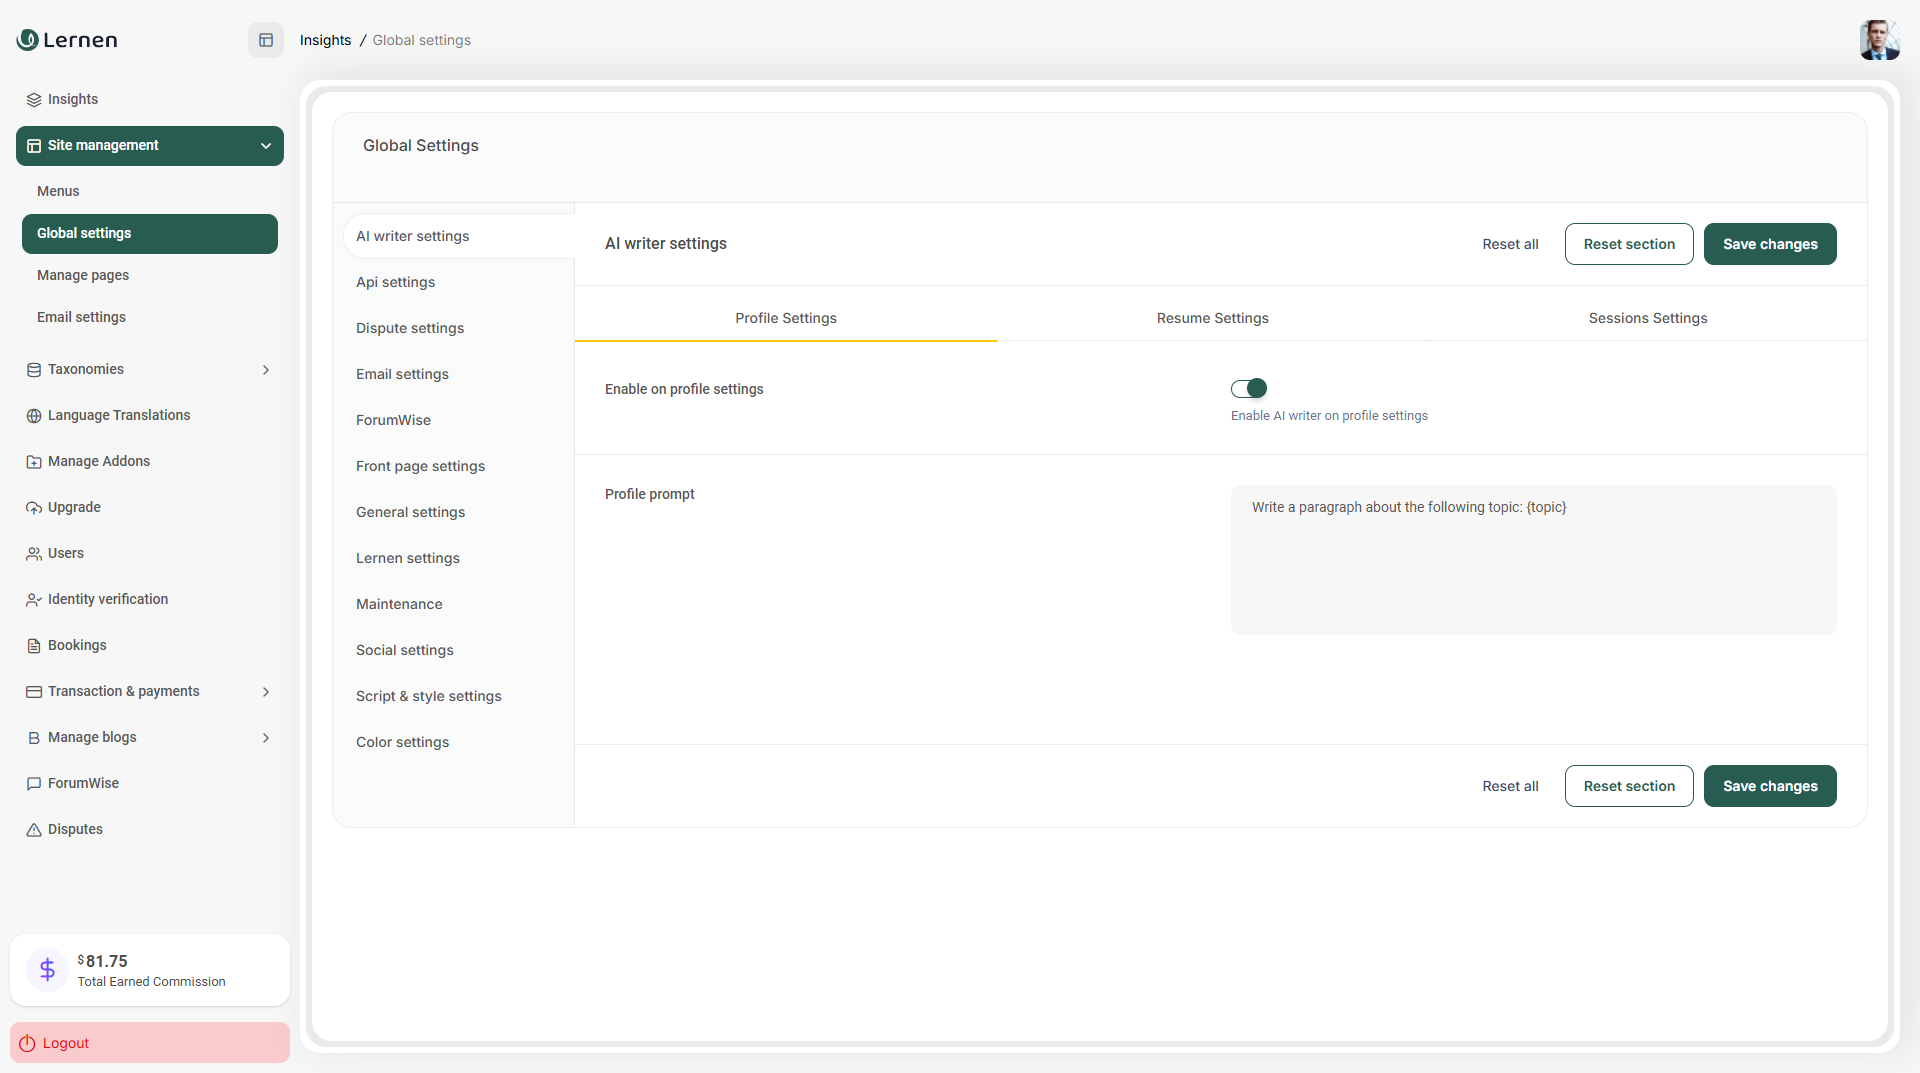Expand Transaction & payments chevron
Screen dimensions: 1920x1073
[266, 692]
